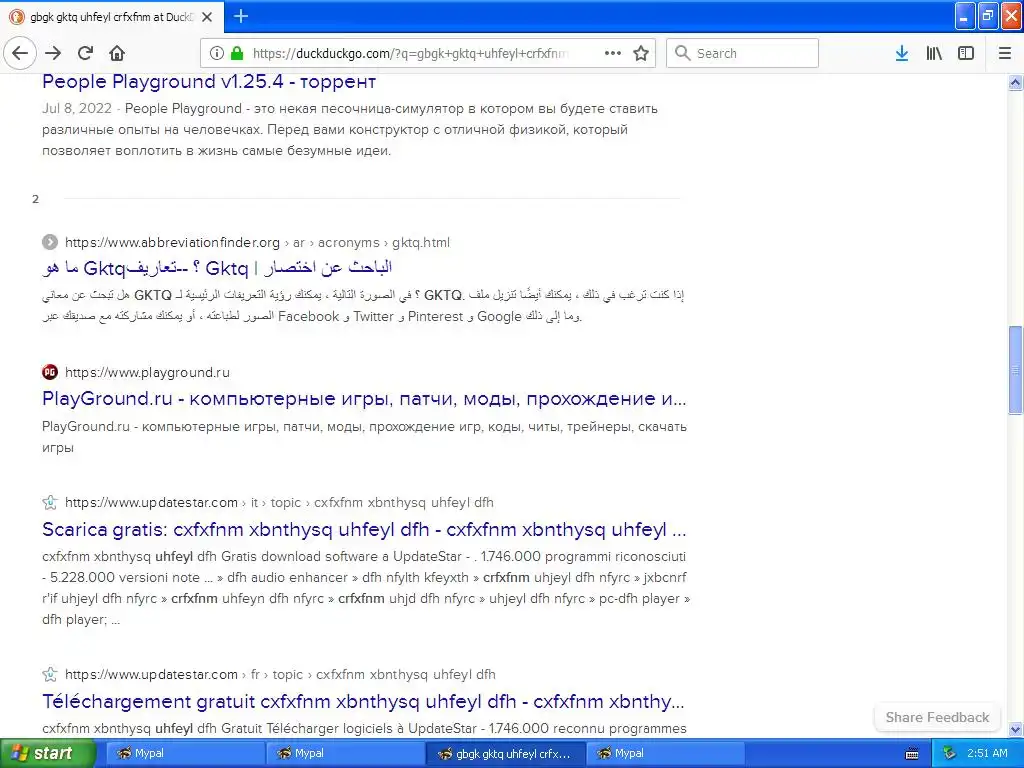Open the downloads arrow panel
Image resolution: width=1024 pixels, height=768 pixels.
(902, 53)
